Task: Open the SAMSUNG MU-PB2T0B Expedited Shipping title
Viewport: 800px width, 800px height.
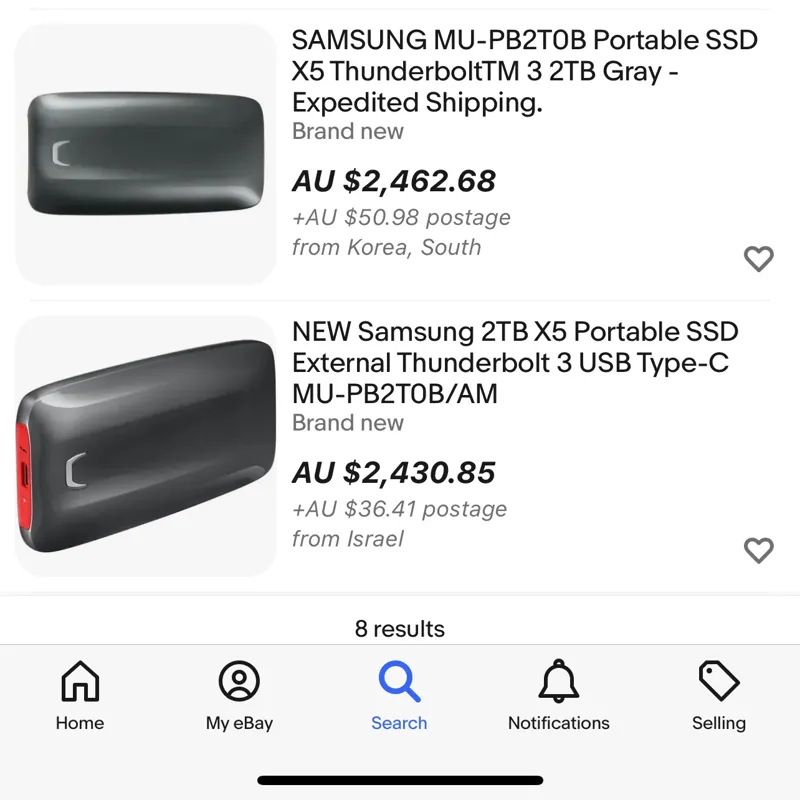Action: click(x=524, y=71)
